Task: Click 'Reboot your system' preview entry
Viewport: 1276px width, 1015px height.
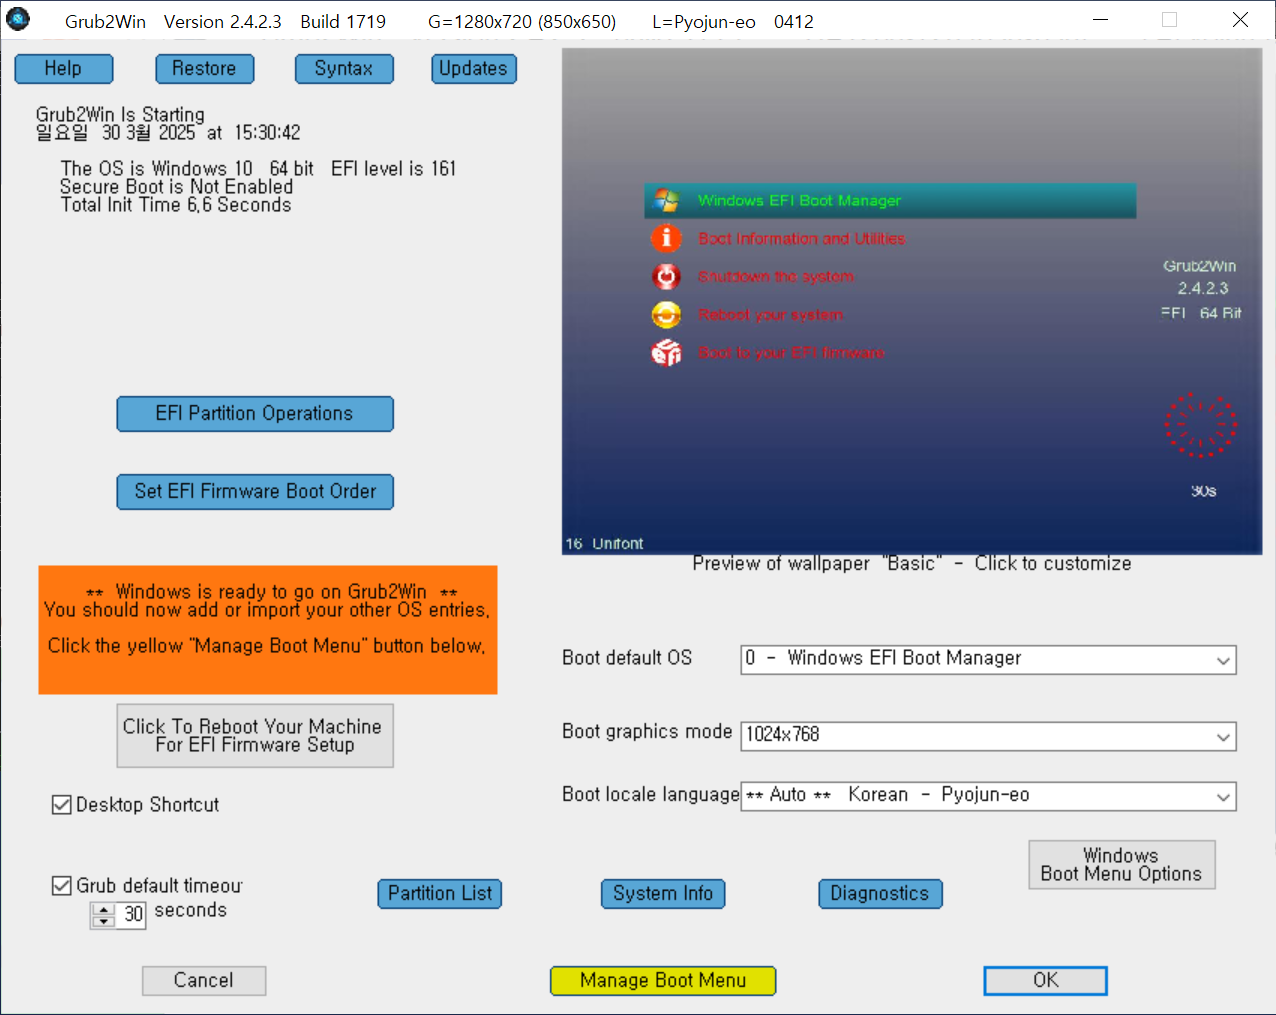Action: (770, 315)
